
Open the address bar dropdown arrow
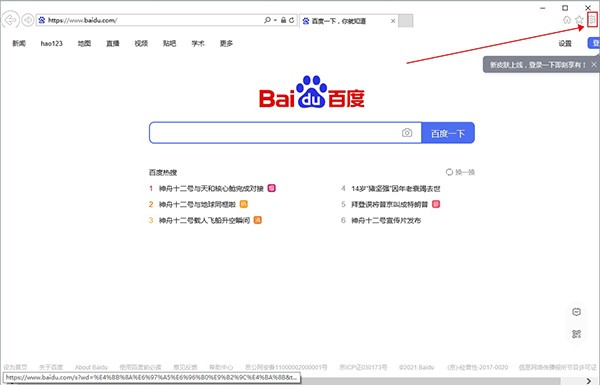pos(275,20)
